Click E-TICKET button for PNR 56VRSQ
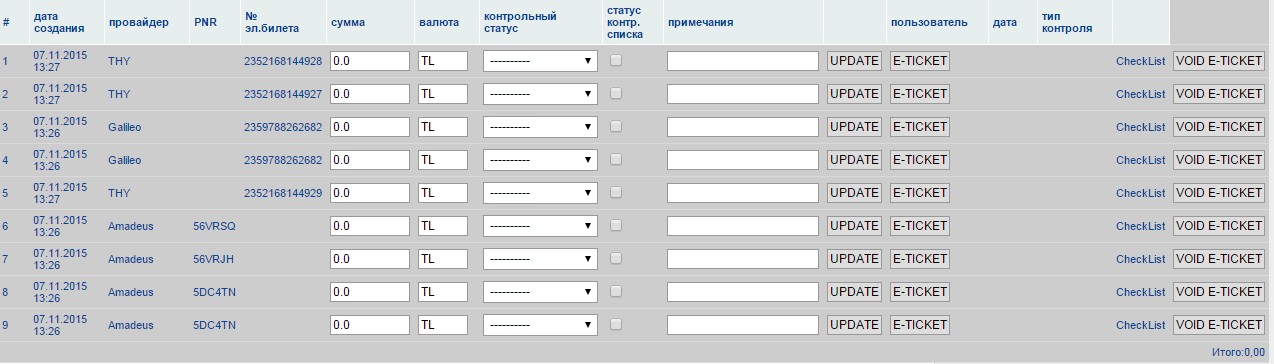This screenshot has height=364, width=1274. tap(919, 226)
